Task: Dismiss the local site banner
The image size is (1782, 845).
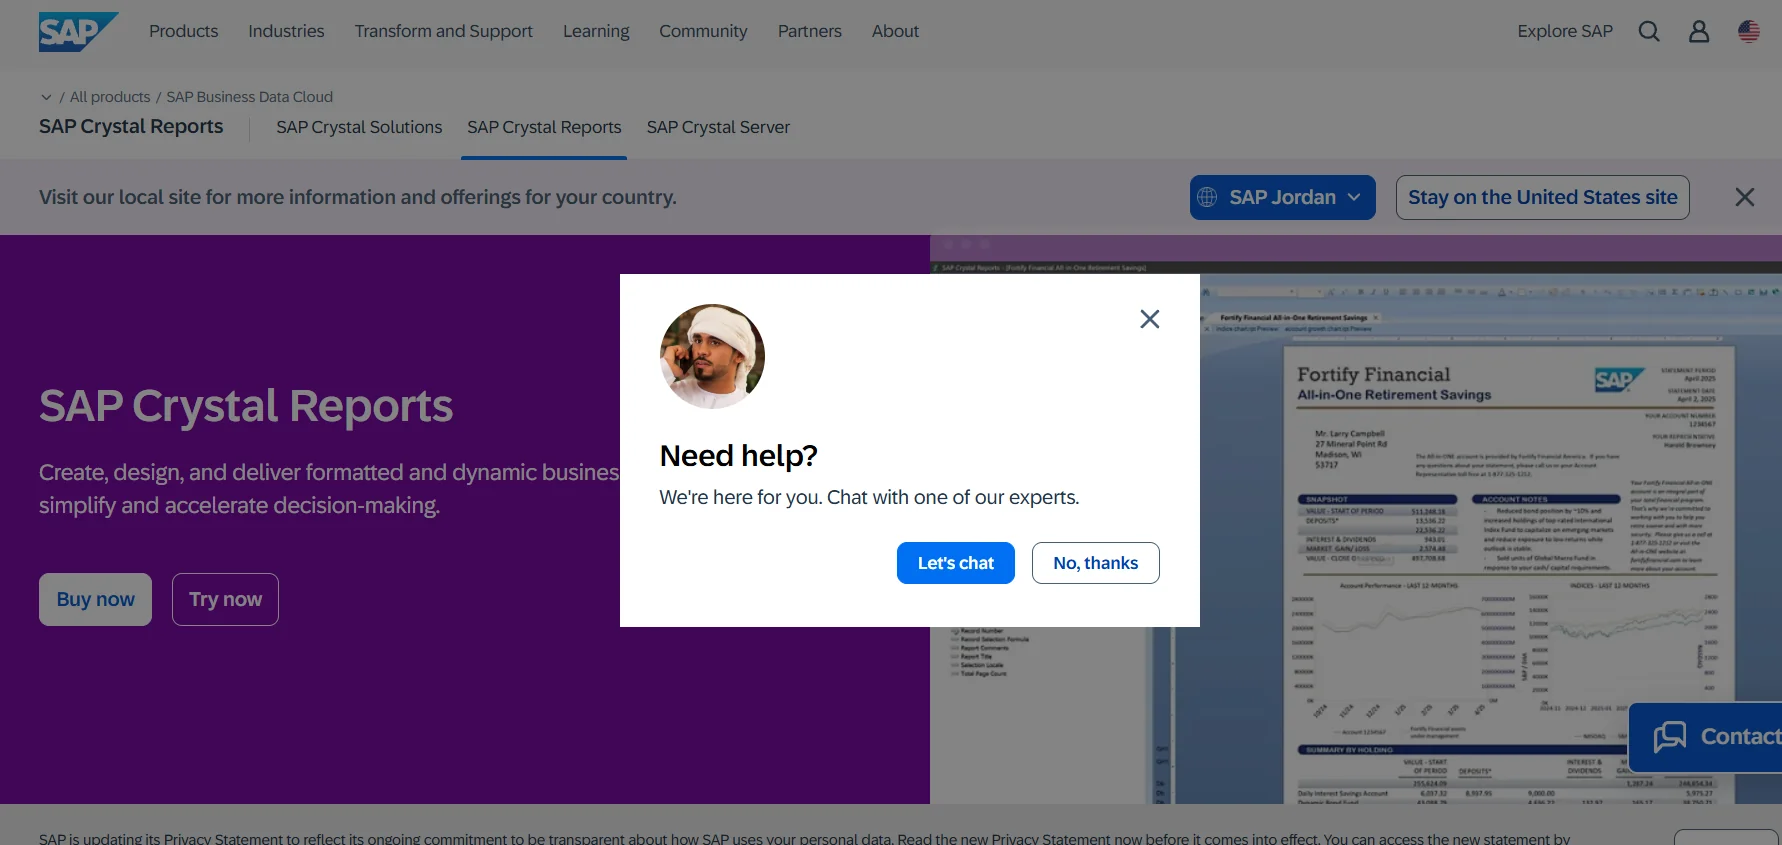Action: (1745, 197)
